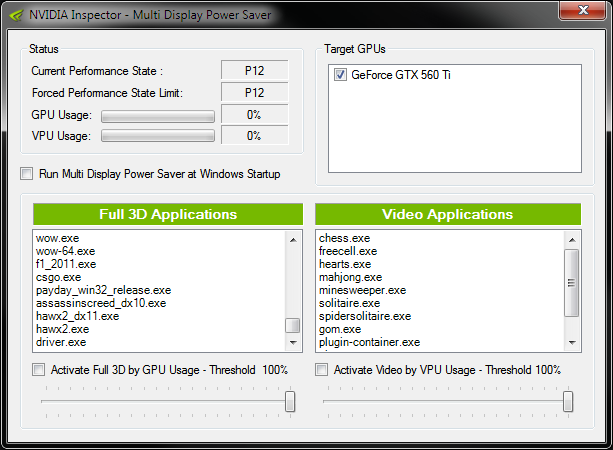Image resolution: width=613 pixels, height=450 pixels.
Task: Select hearts.exe entry
Action: (x=345, y=264)
